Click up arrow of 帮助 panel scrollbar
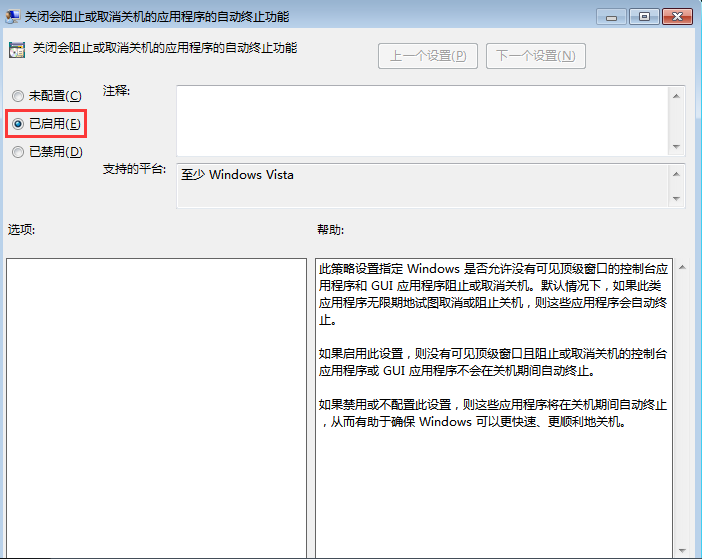Viewport: 702px width, 559px height. pyautogui.click(x=681, y=268)
